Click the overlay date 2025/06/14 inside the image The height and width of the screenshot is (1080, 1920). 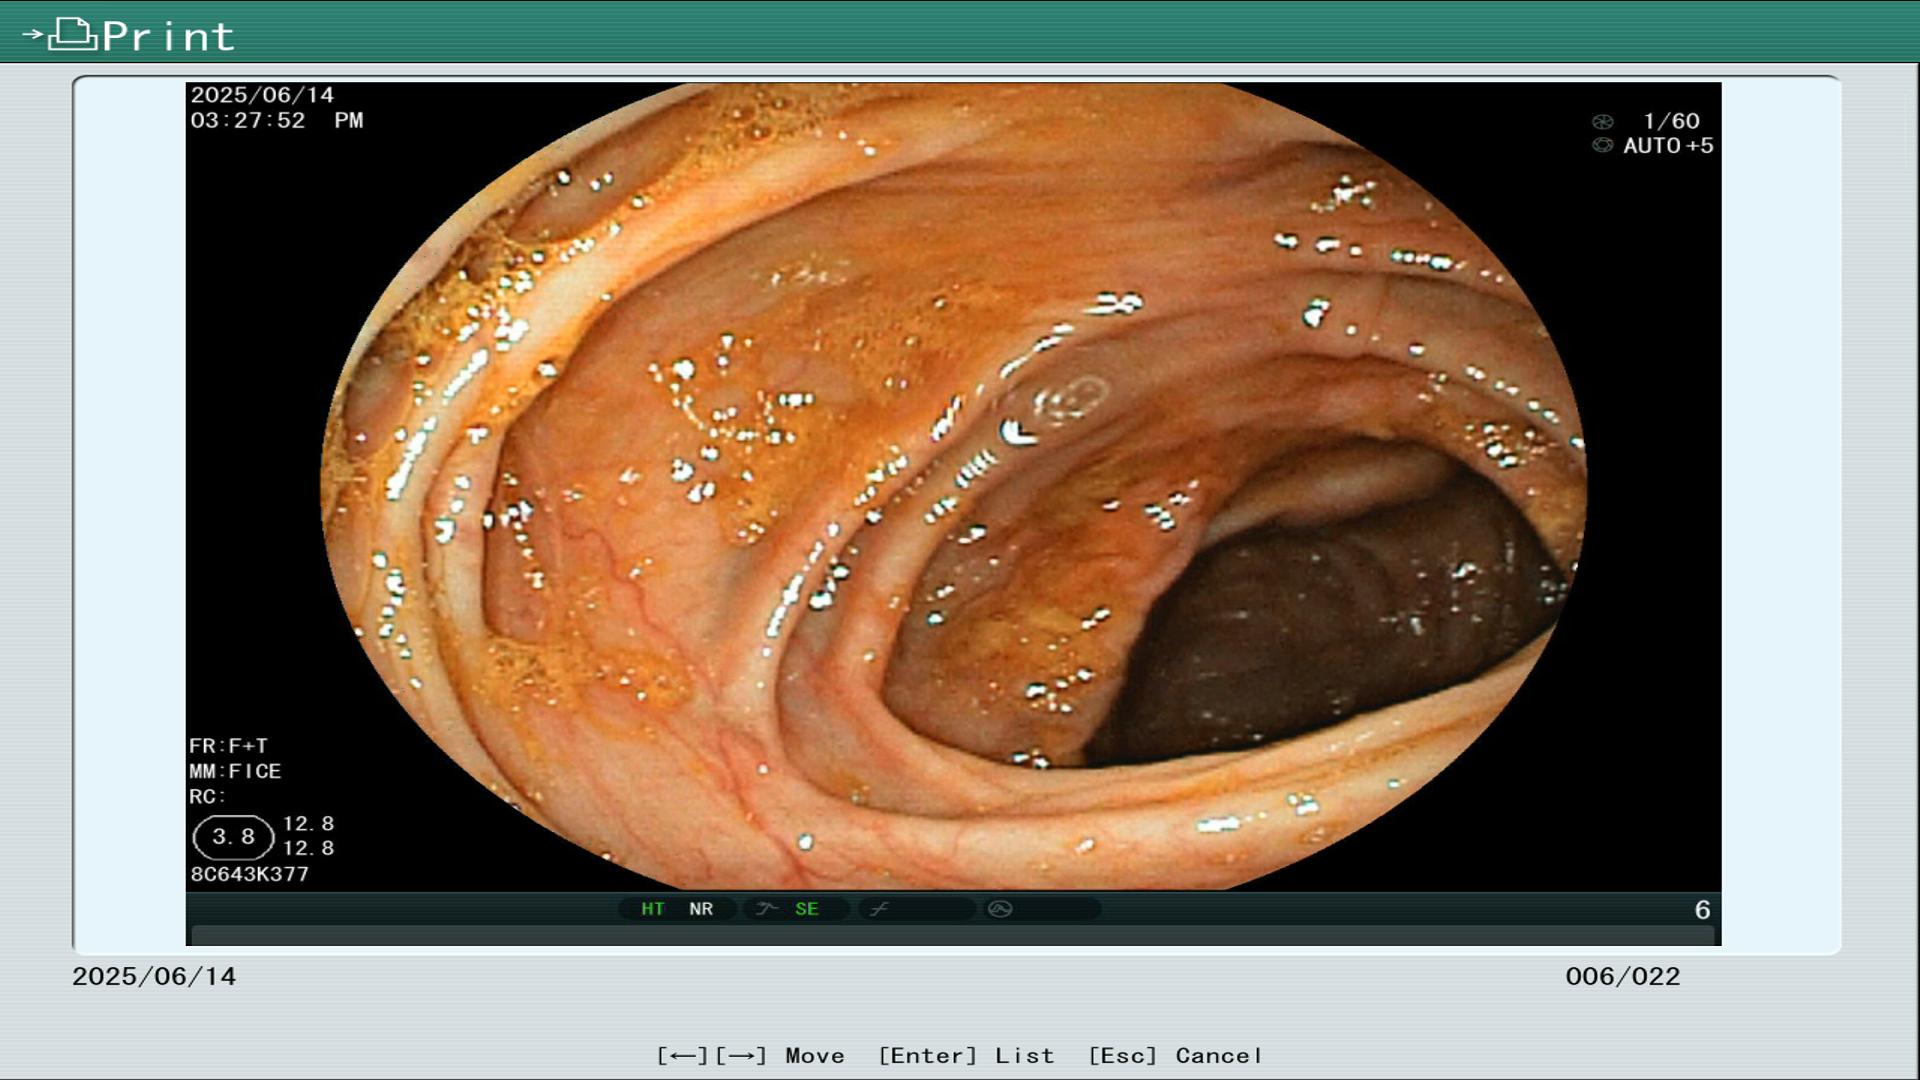point(262,95)
